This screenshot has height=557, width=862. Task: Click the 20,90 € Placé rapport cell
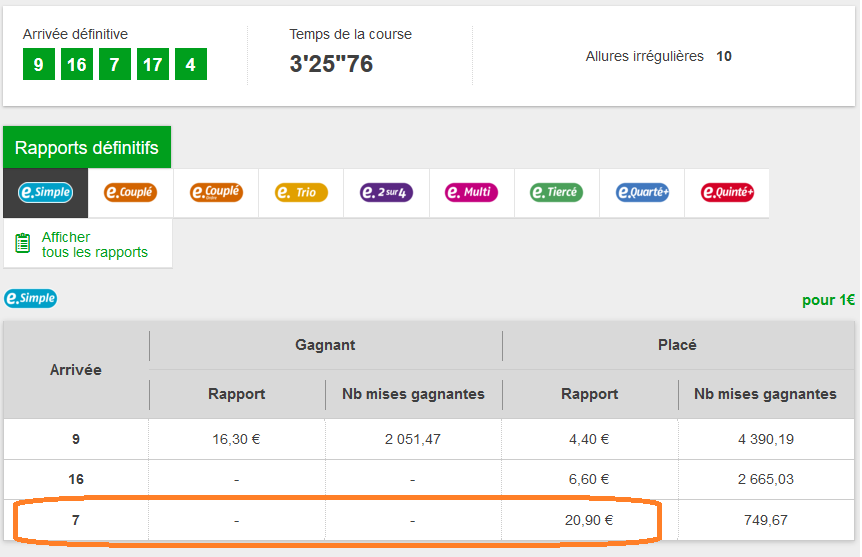(x=589, y=520)
